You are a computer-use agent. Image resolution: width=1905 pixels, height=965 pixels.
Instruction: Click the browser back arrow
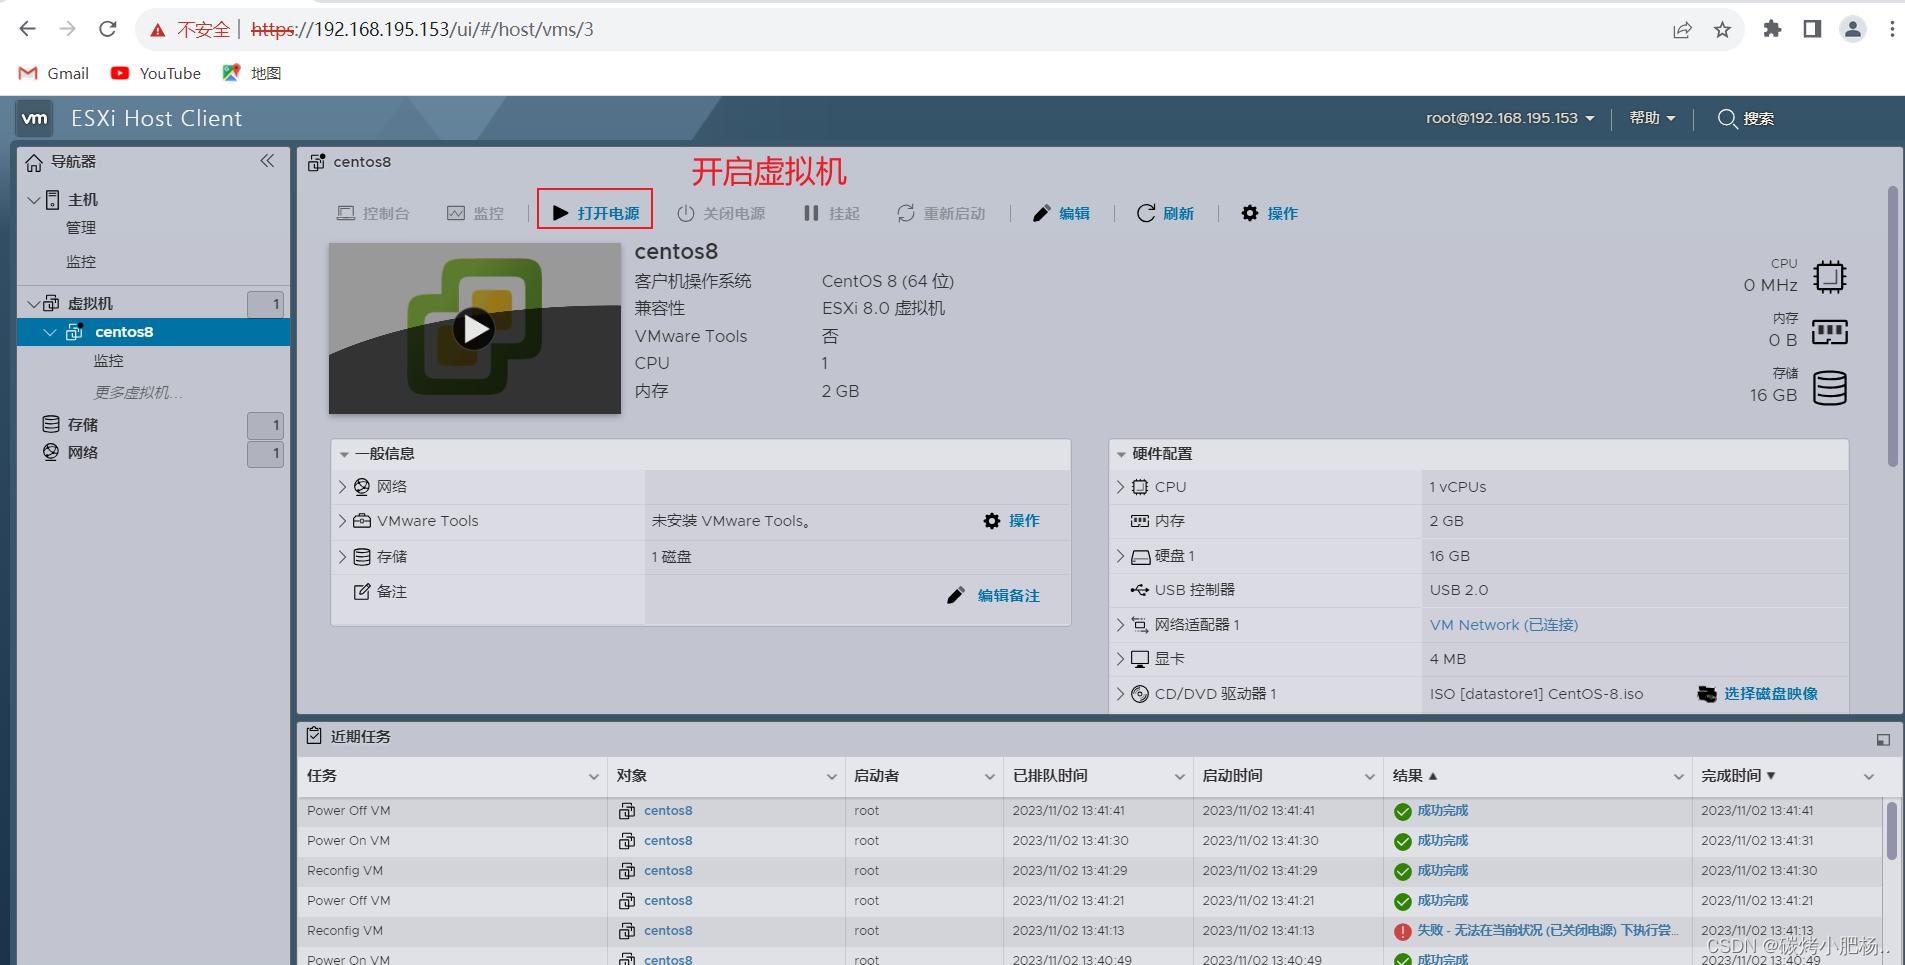pyautogui.click(x=28, y=29)
